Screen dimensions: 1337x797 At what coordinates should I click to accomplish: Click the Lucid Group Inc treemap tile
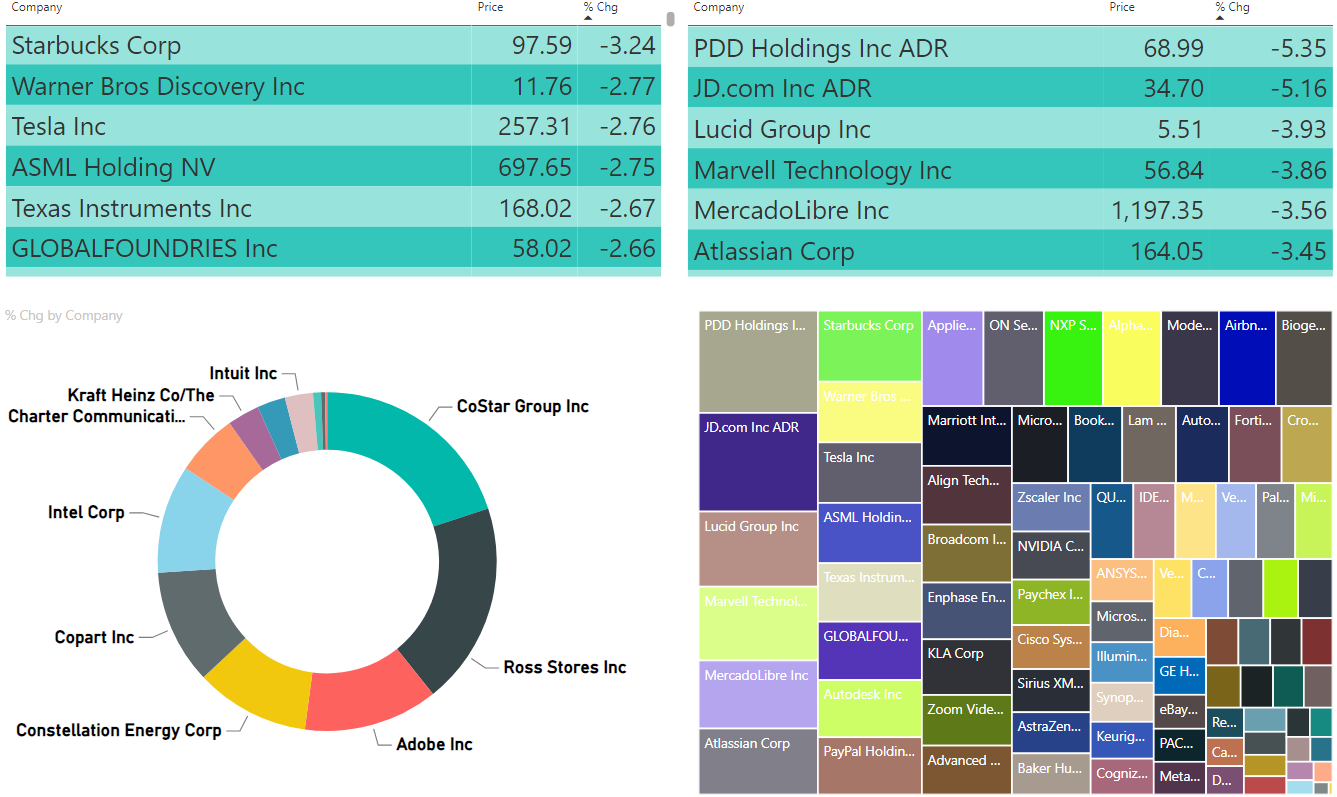coord(757,549)
